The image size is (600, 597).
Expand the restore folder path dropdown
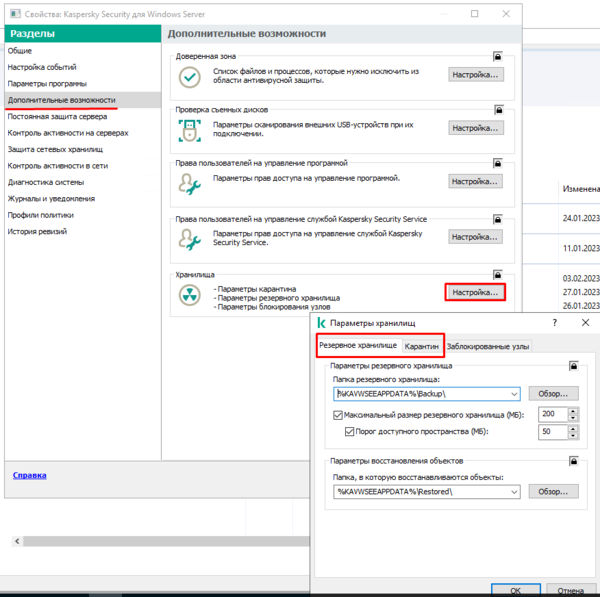tap(514, 492)
